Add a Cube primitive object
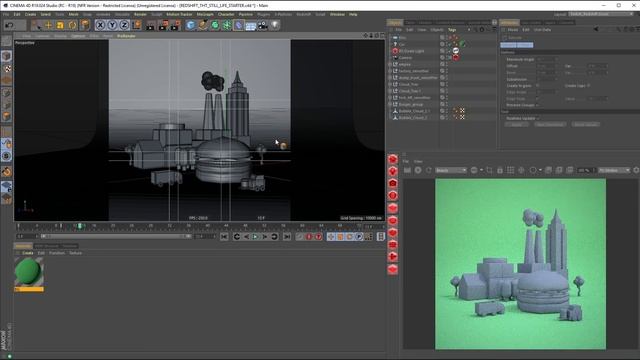The image size is (640, 360). click(x=191, y=25)
